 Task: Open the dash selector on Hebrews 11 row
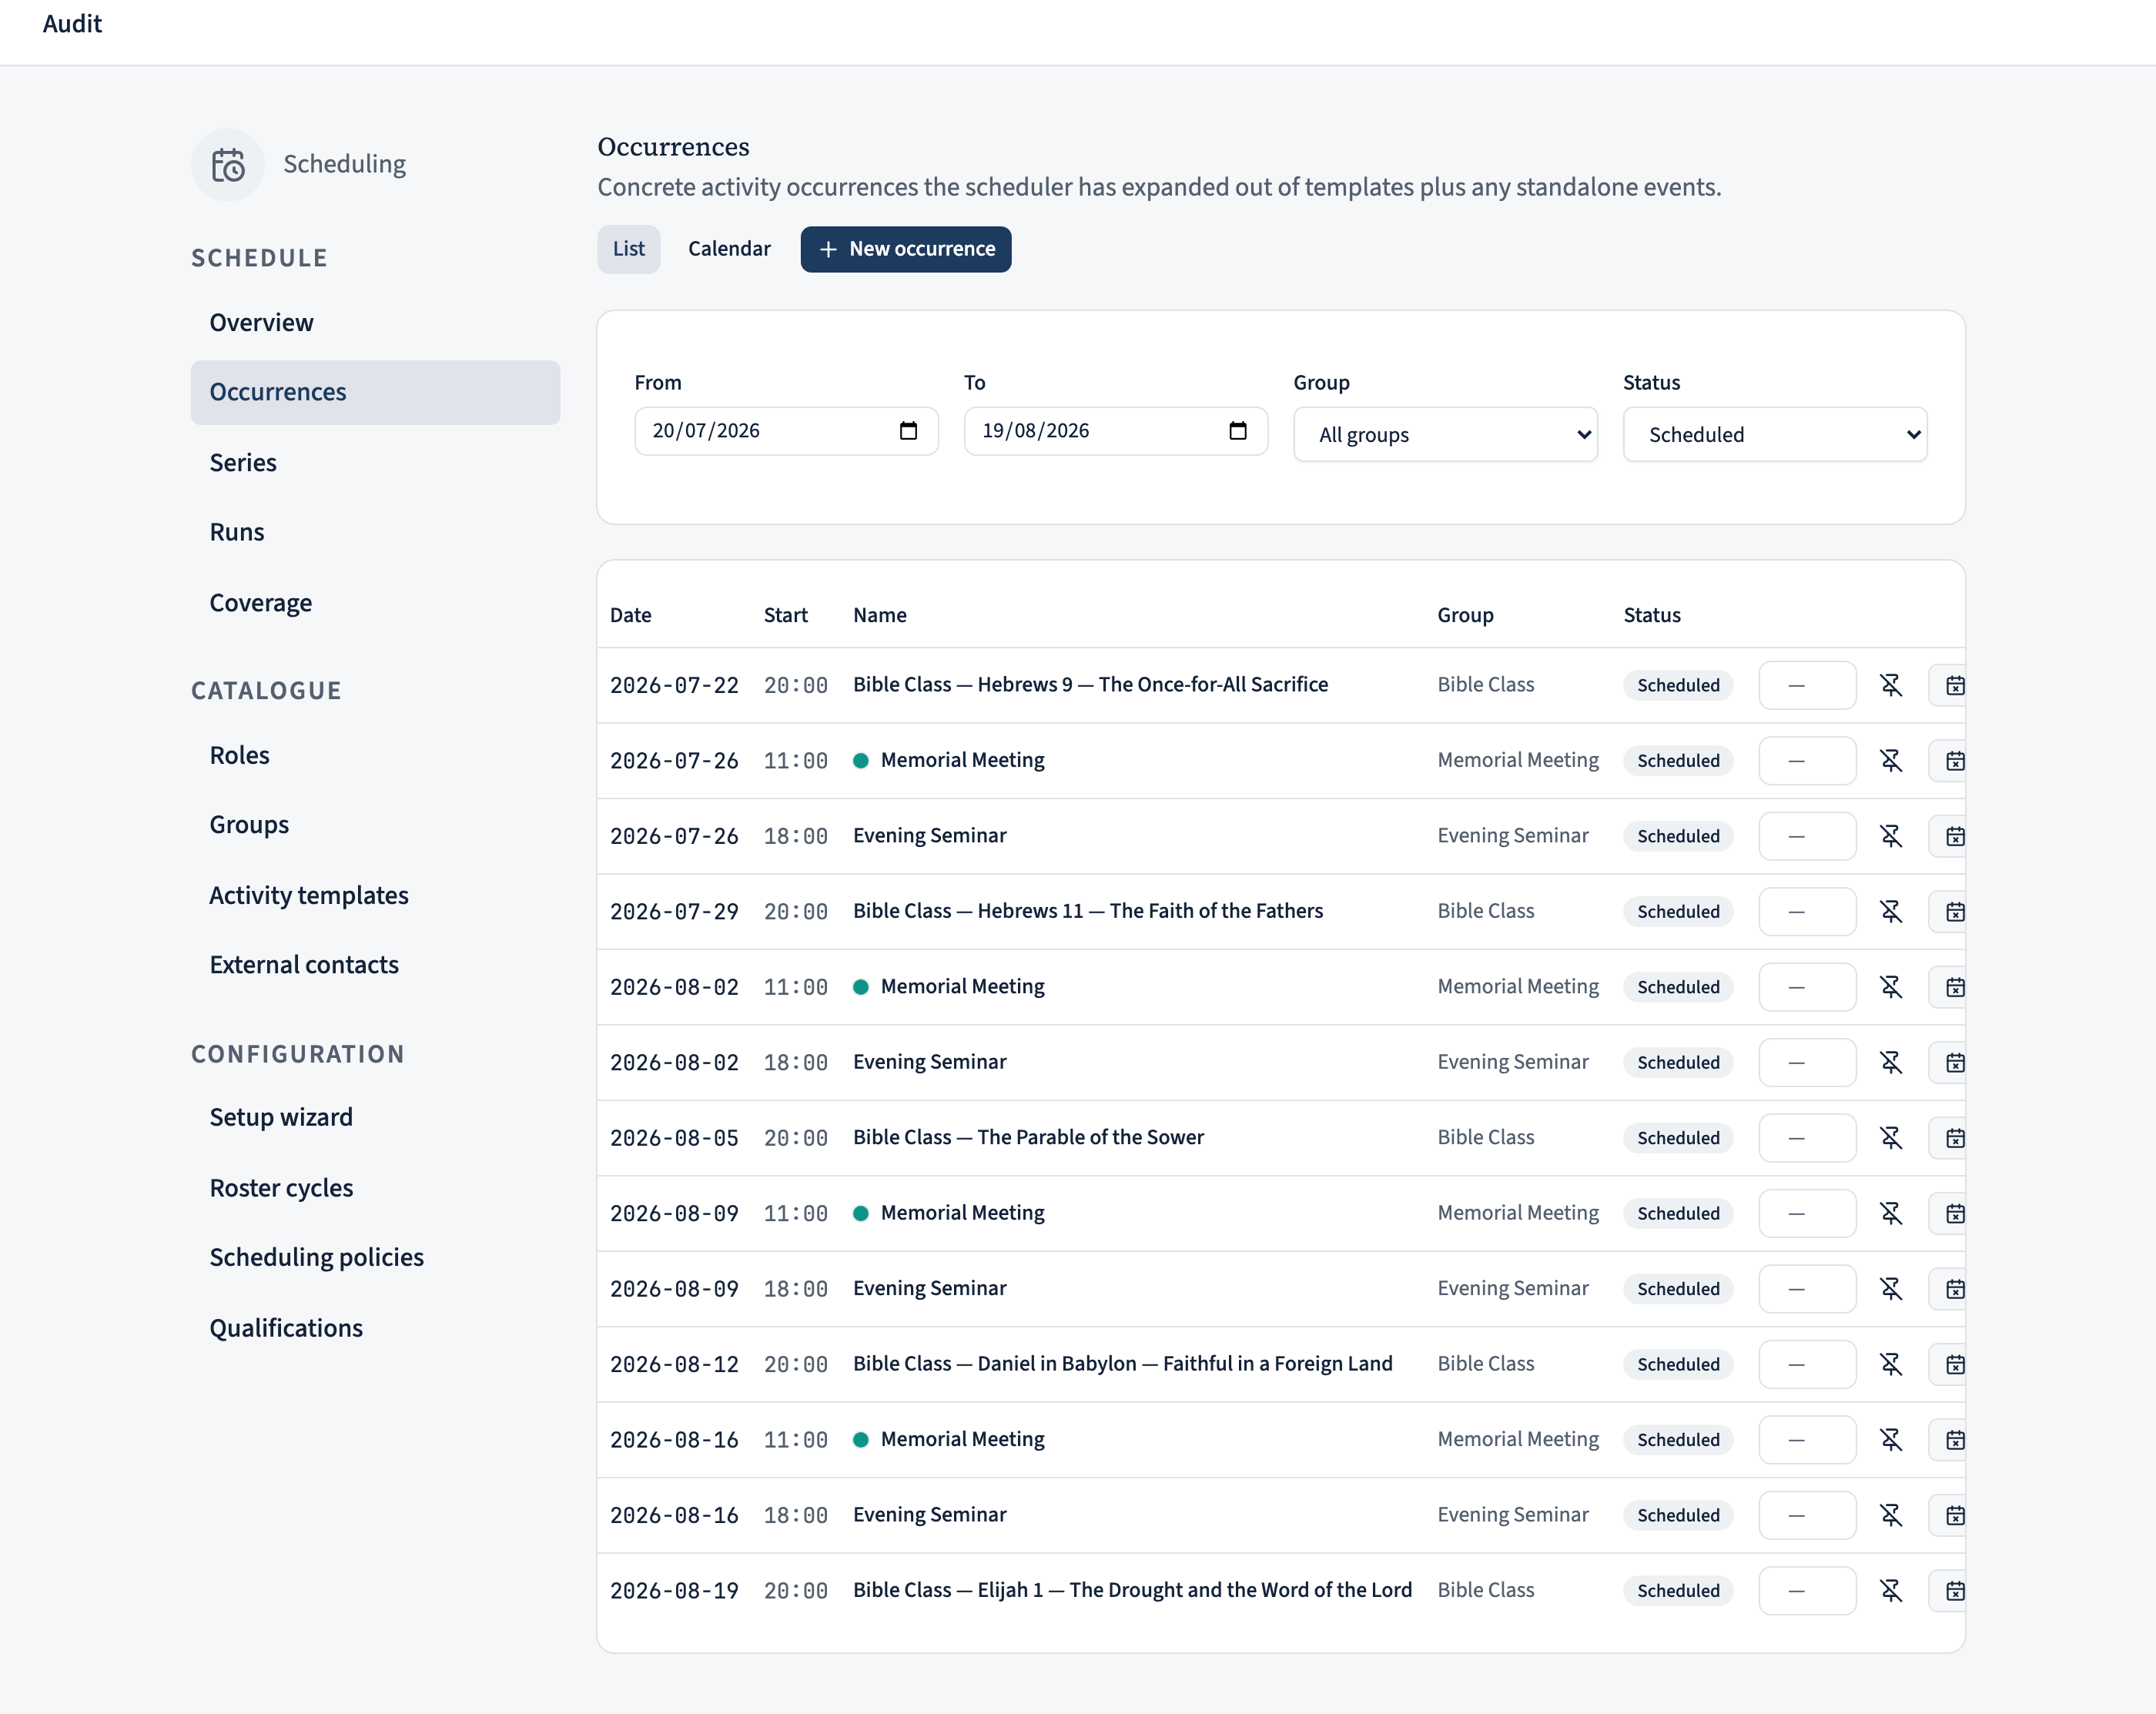point(1807,912)
